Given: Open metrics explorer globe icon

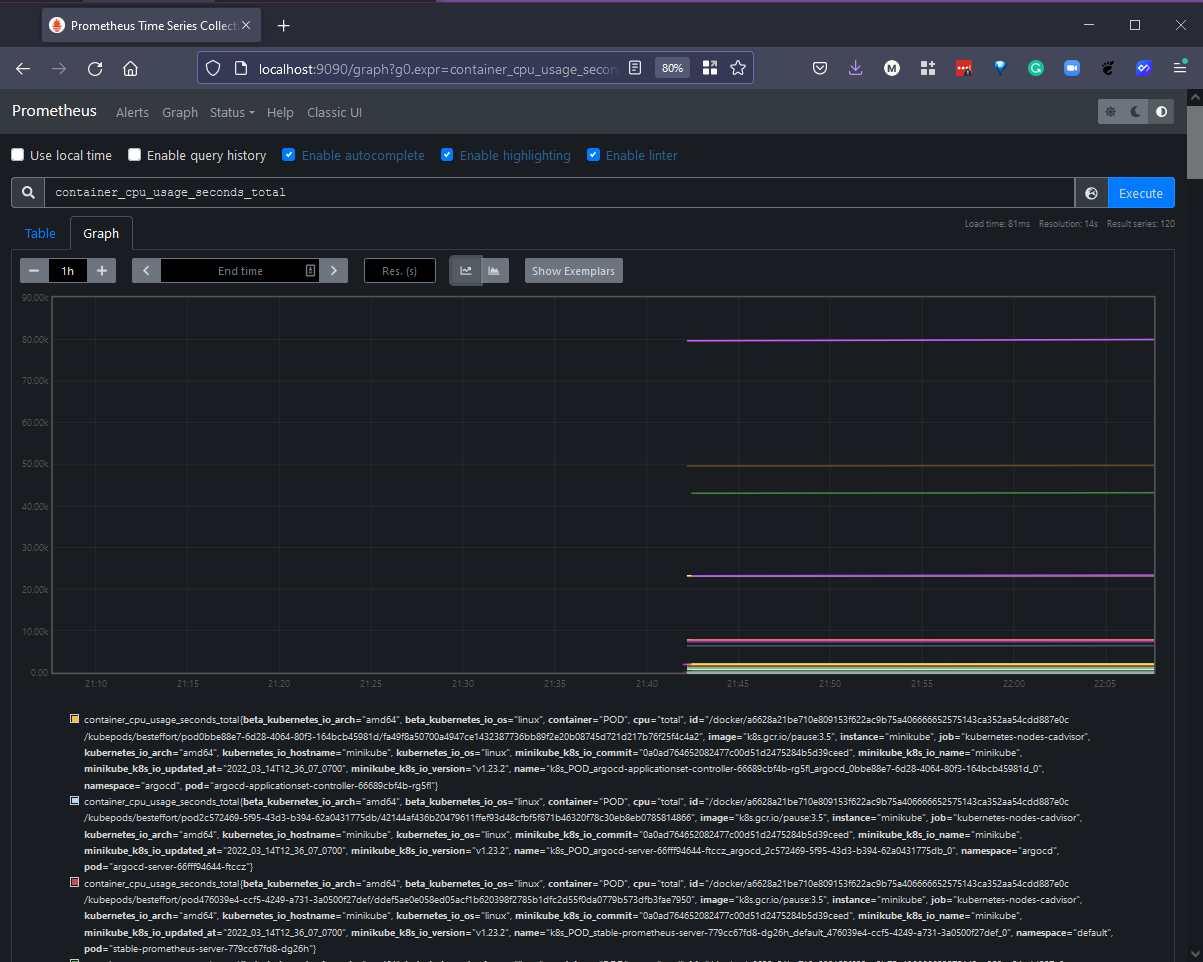Looking at the screenshot, I should click(1091, 193).
